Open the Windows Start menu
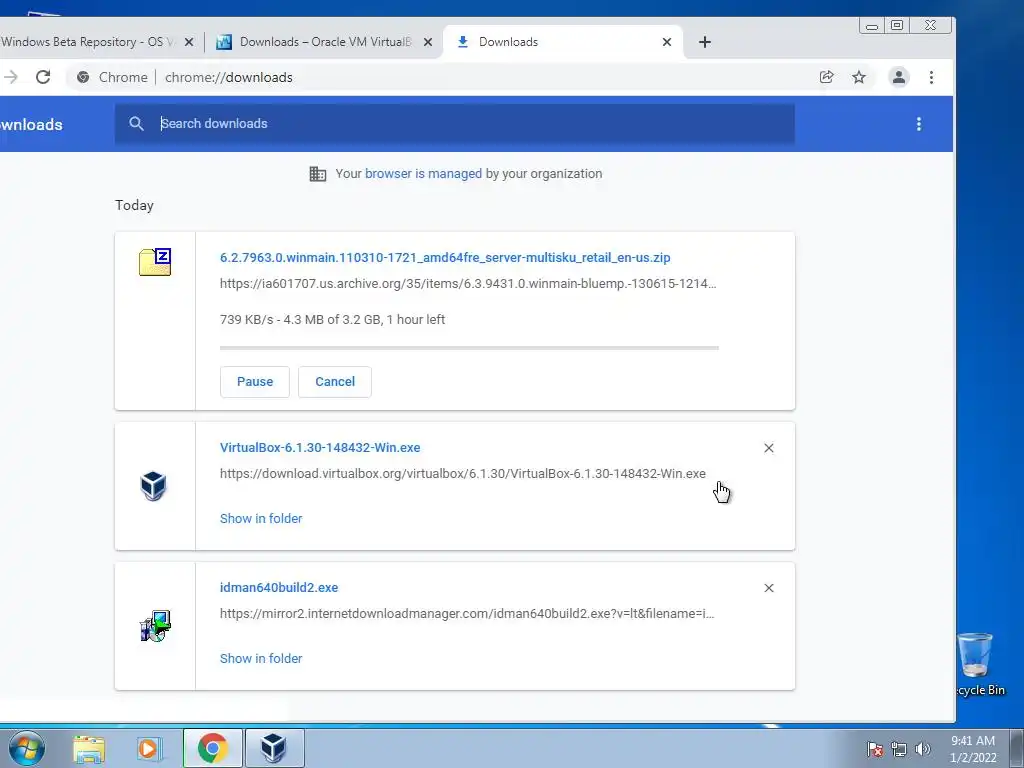 [x=27, y=748]
